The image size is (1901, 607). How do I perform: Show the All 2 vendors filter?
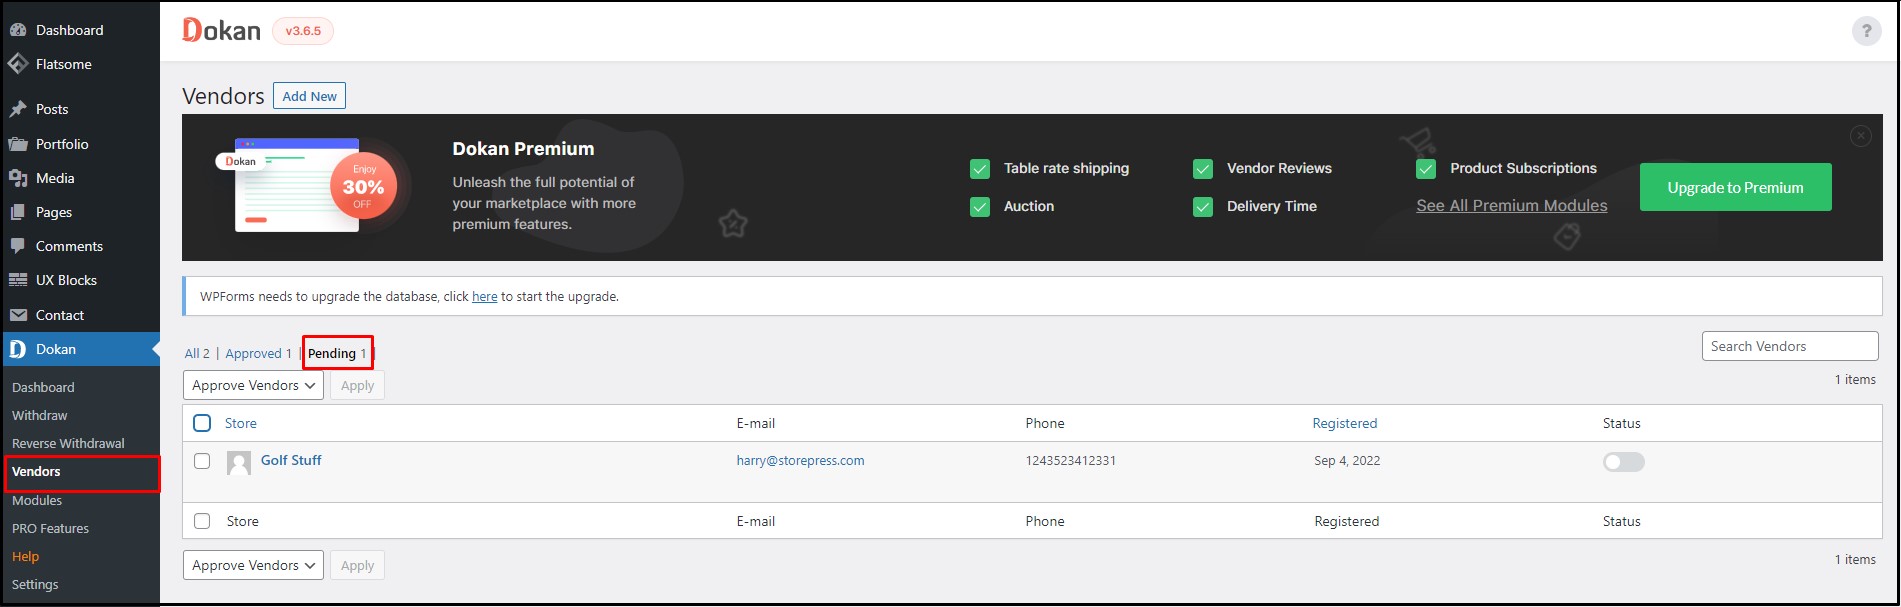[197, 354]
